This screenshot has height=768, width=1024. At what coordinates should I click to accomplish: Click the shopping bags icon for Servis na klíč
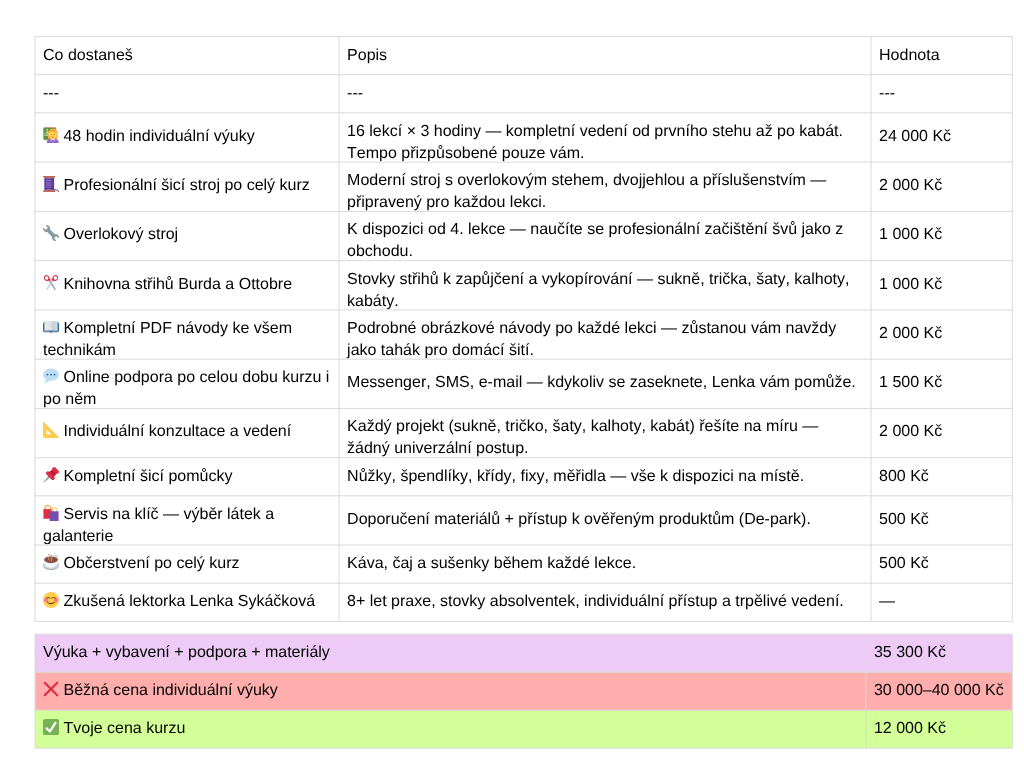tap(51, 514)
